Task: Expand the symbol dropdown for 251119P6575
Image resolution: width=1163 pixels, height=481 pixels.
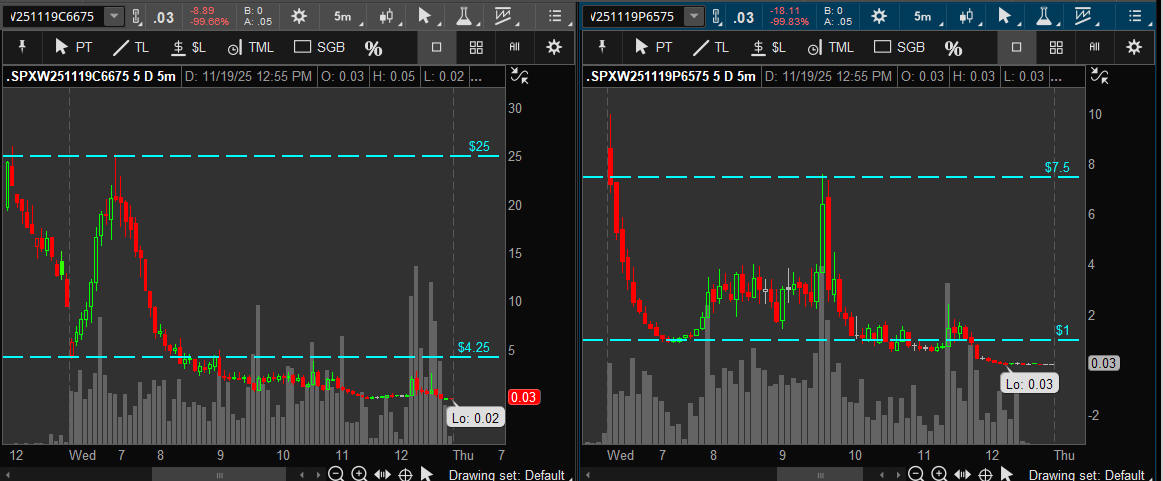Action: [693, 16]
